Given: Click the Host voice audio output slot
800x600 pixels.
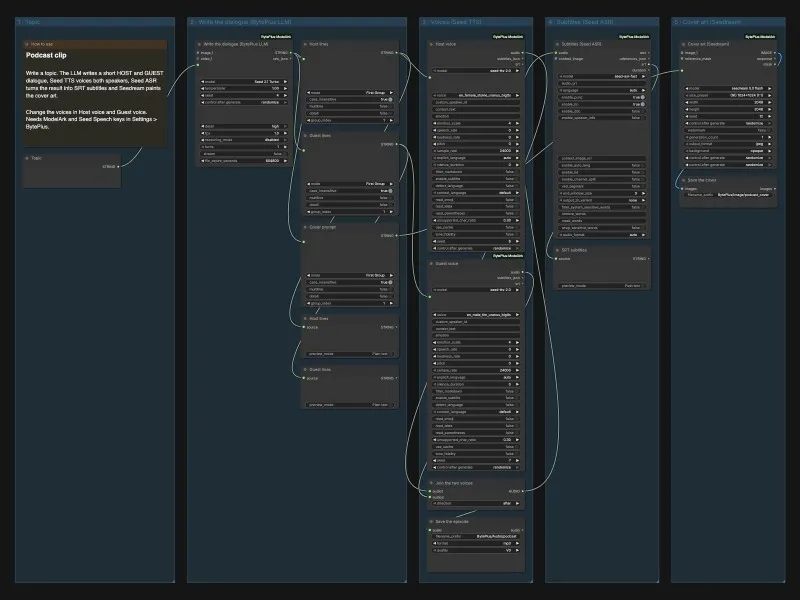Looking at the screenshot, I should point(522,53).
